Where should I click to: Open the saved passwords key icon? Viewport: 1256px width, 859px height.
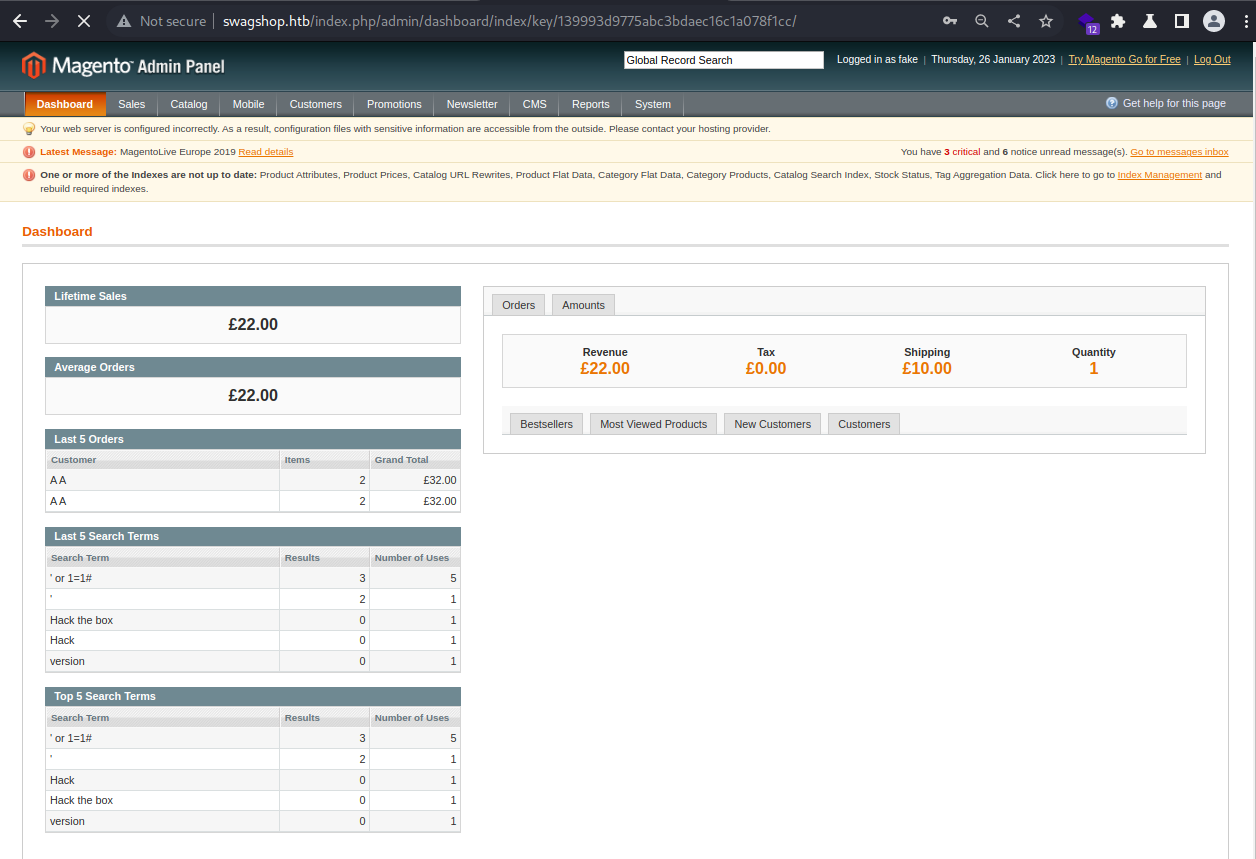(949, 21)
